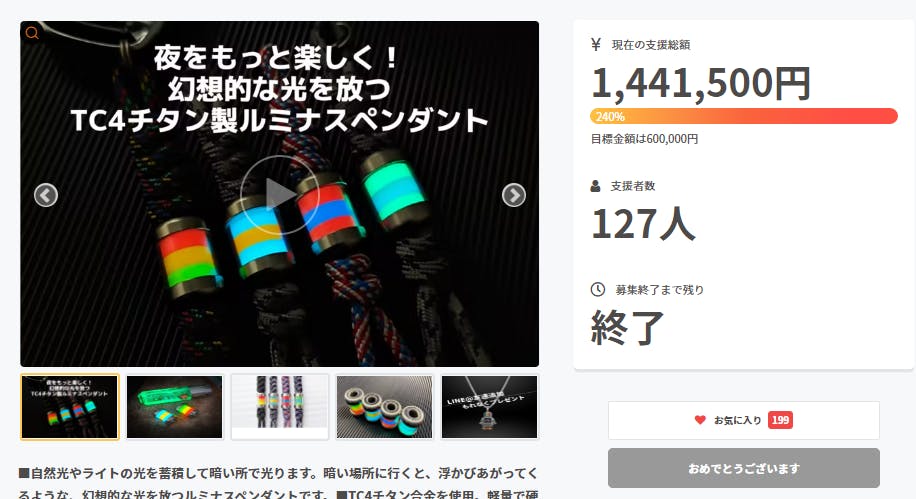This screenshot has width=916, height=499.
Task: Click the magnifier zoom icon on main image
Action: (32, 33)
